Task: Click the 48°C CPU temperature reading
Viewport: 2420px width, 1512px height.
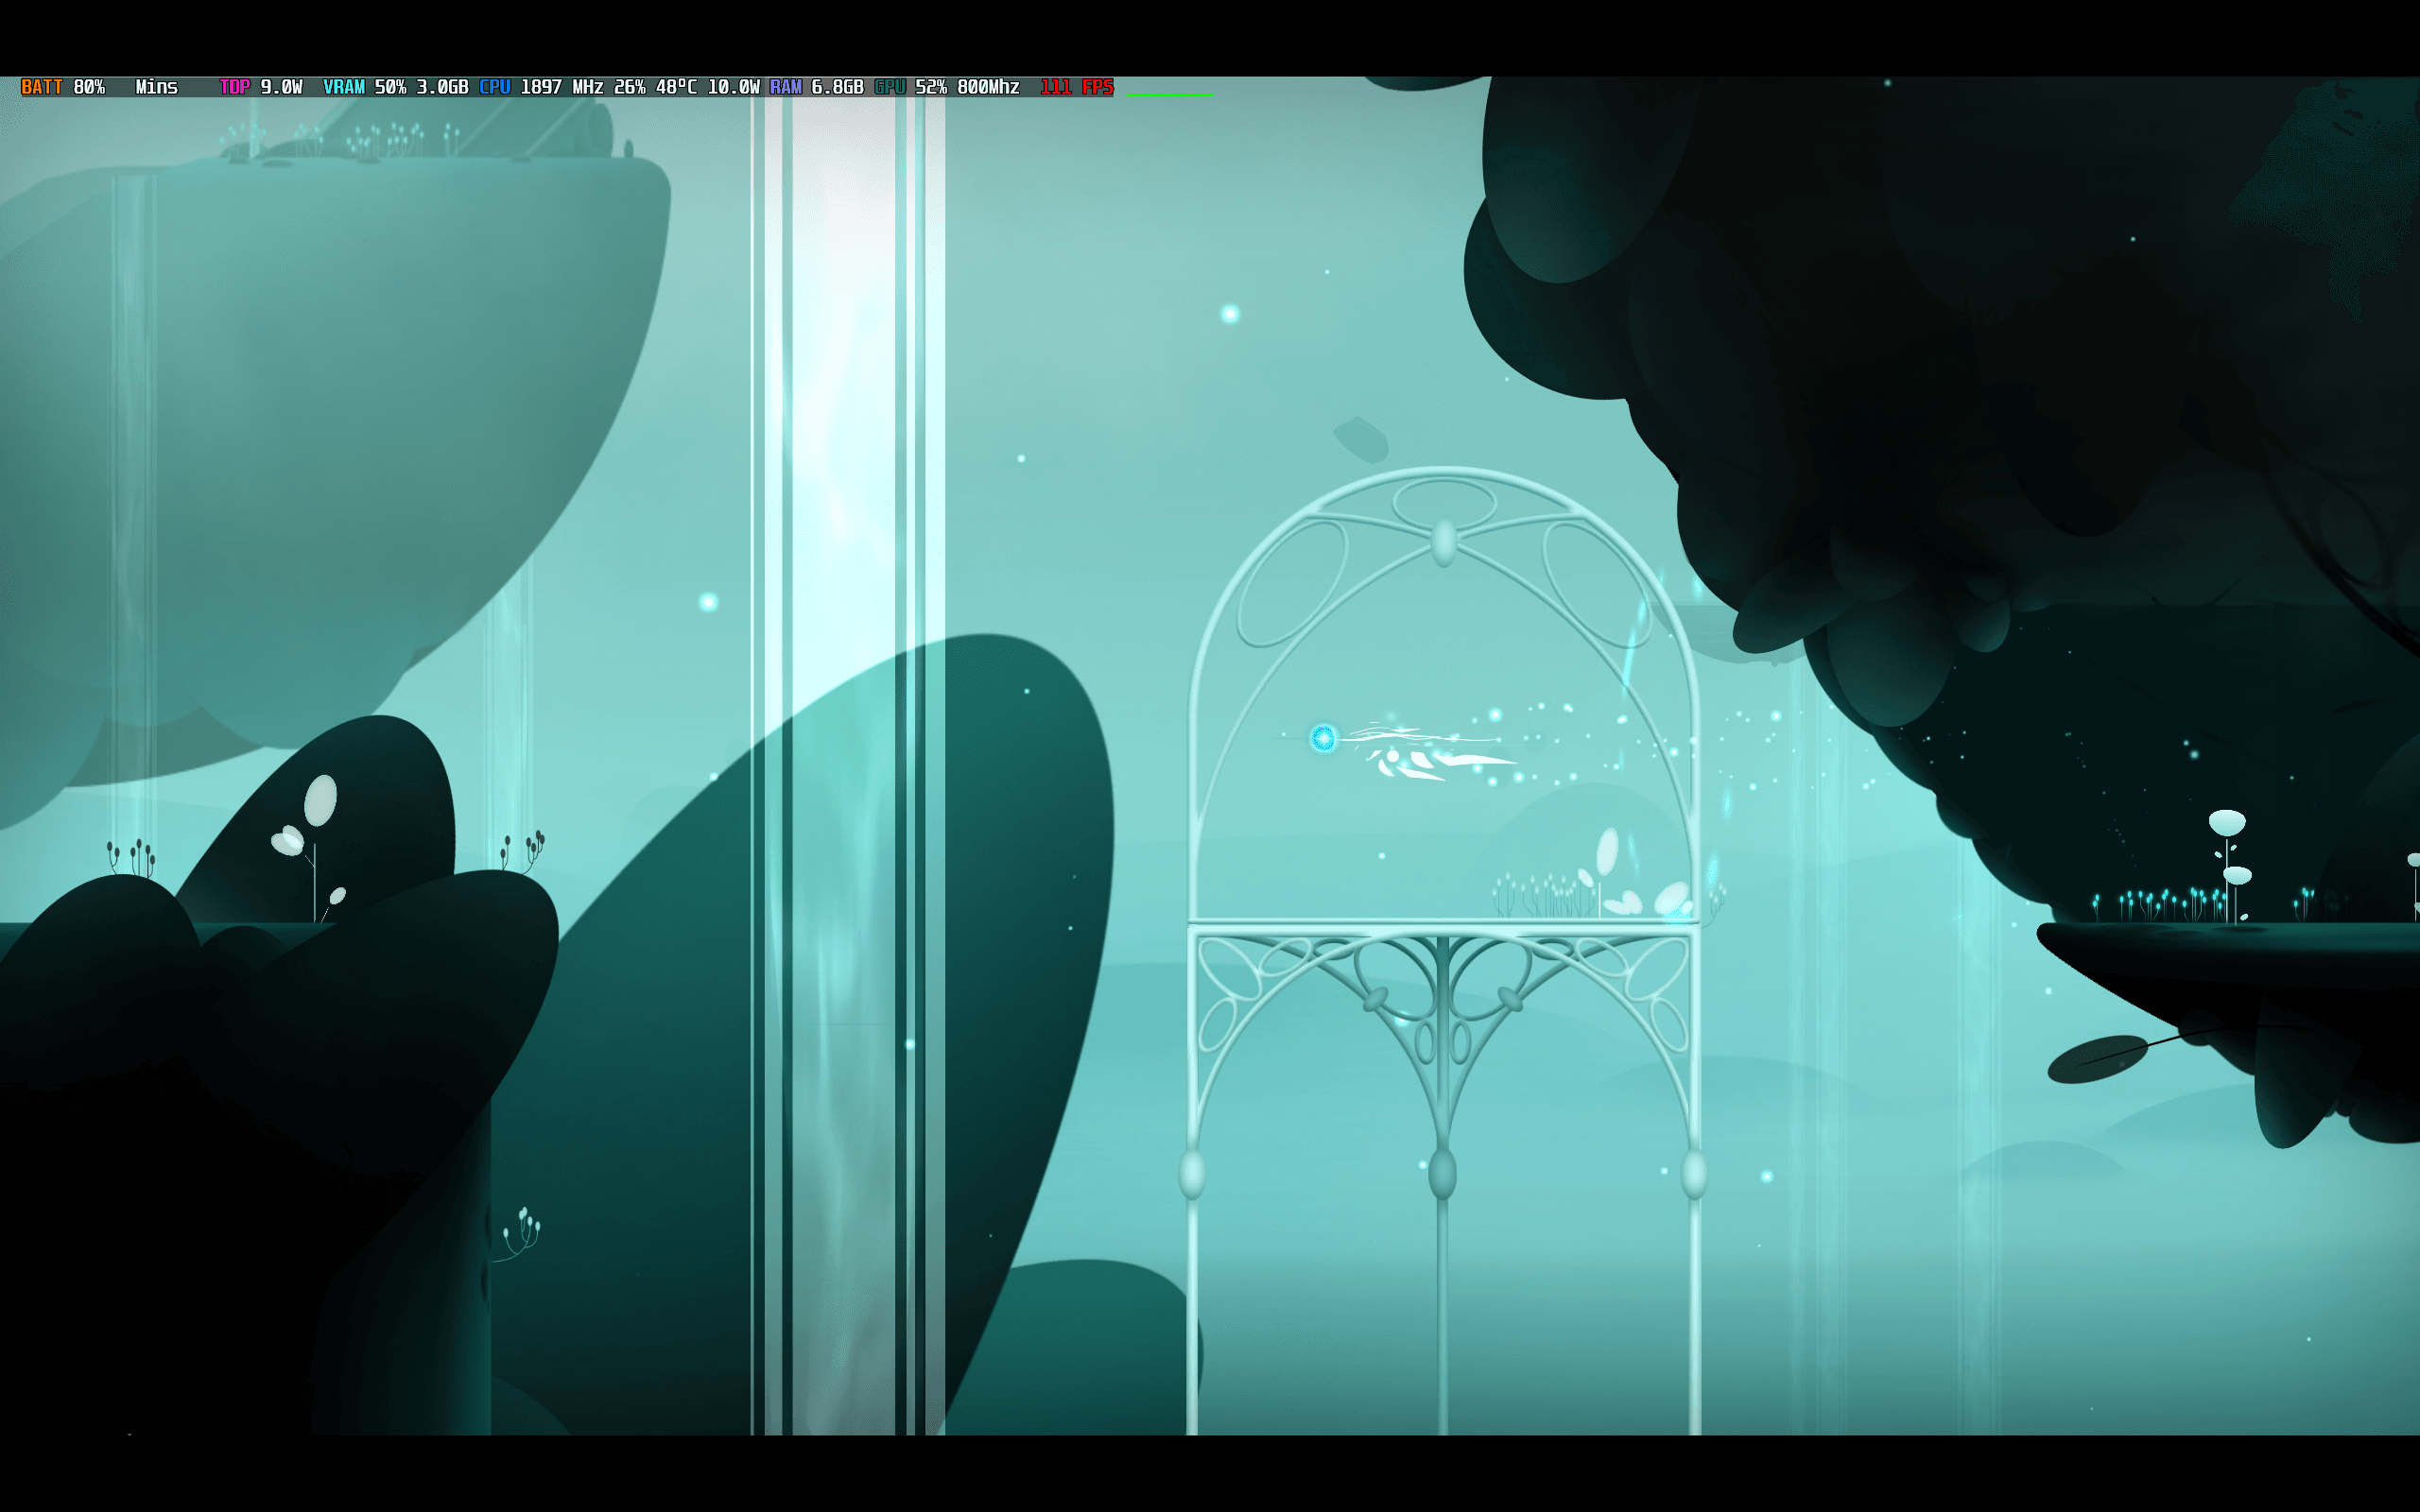Action: click(676, 87)
